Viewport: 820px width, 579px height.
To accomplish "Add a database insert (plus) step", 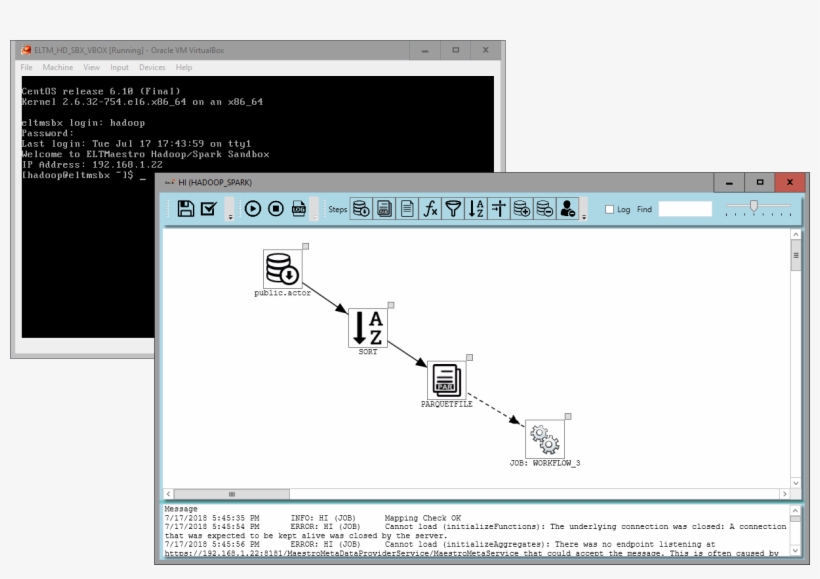I will (522, 209).
